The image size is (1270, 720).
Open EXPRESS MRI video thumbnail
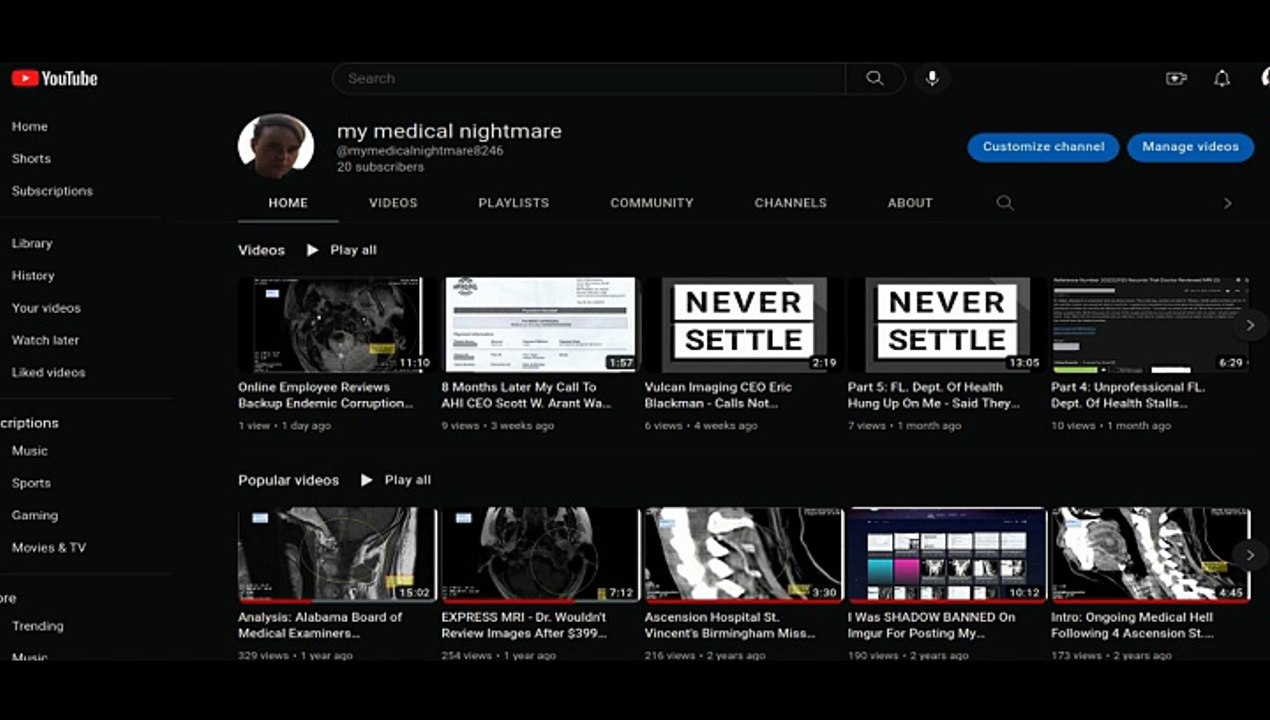[540, 555]
